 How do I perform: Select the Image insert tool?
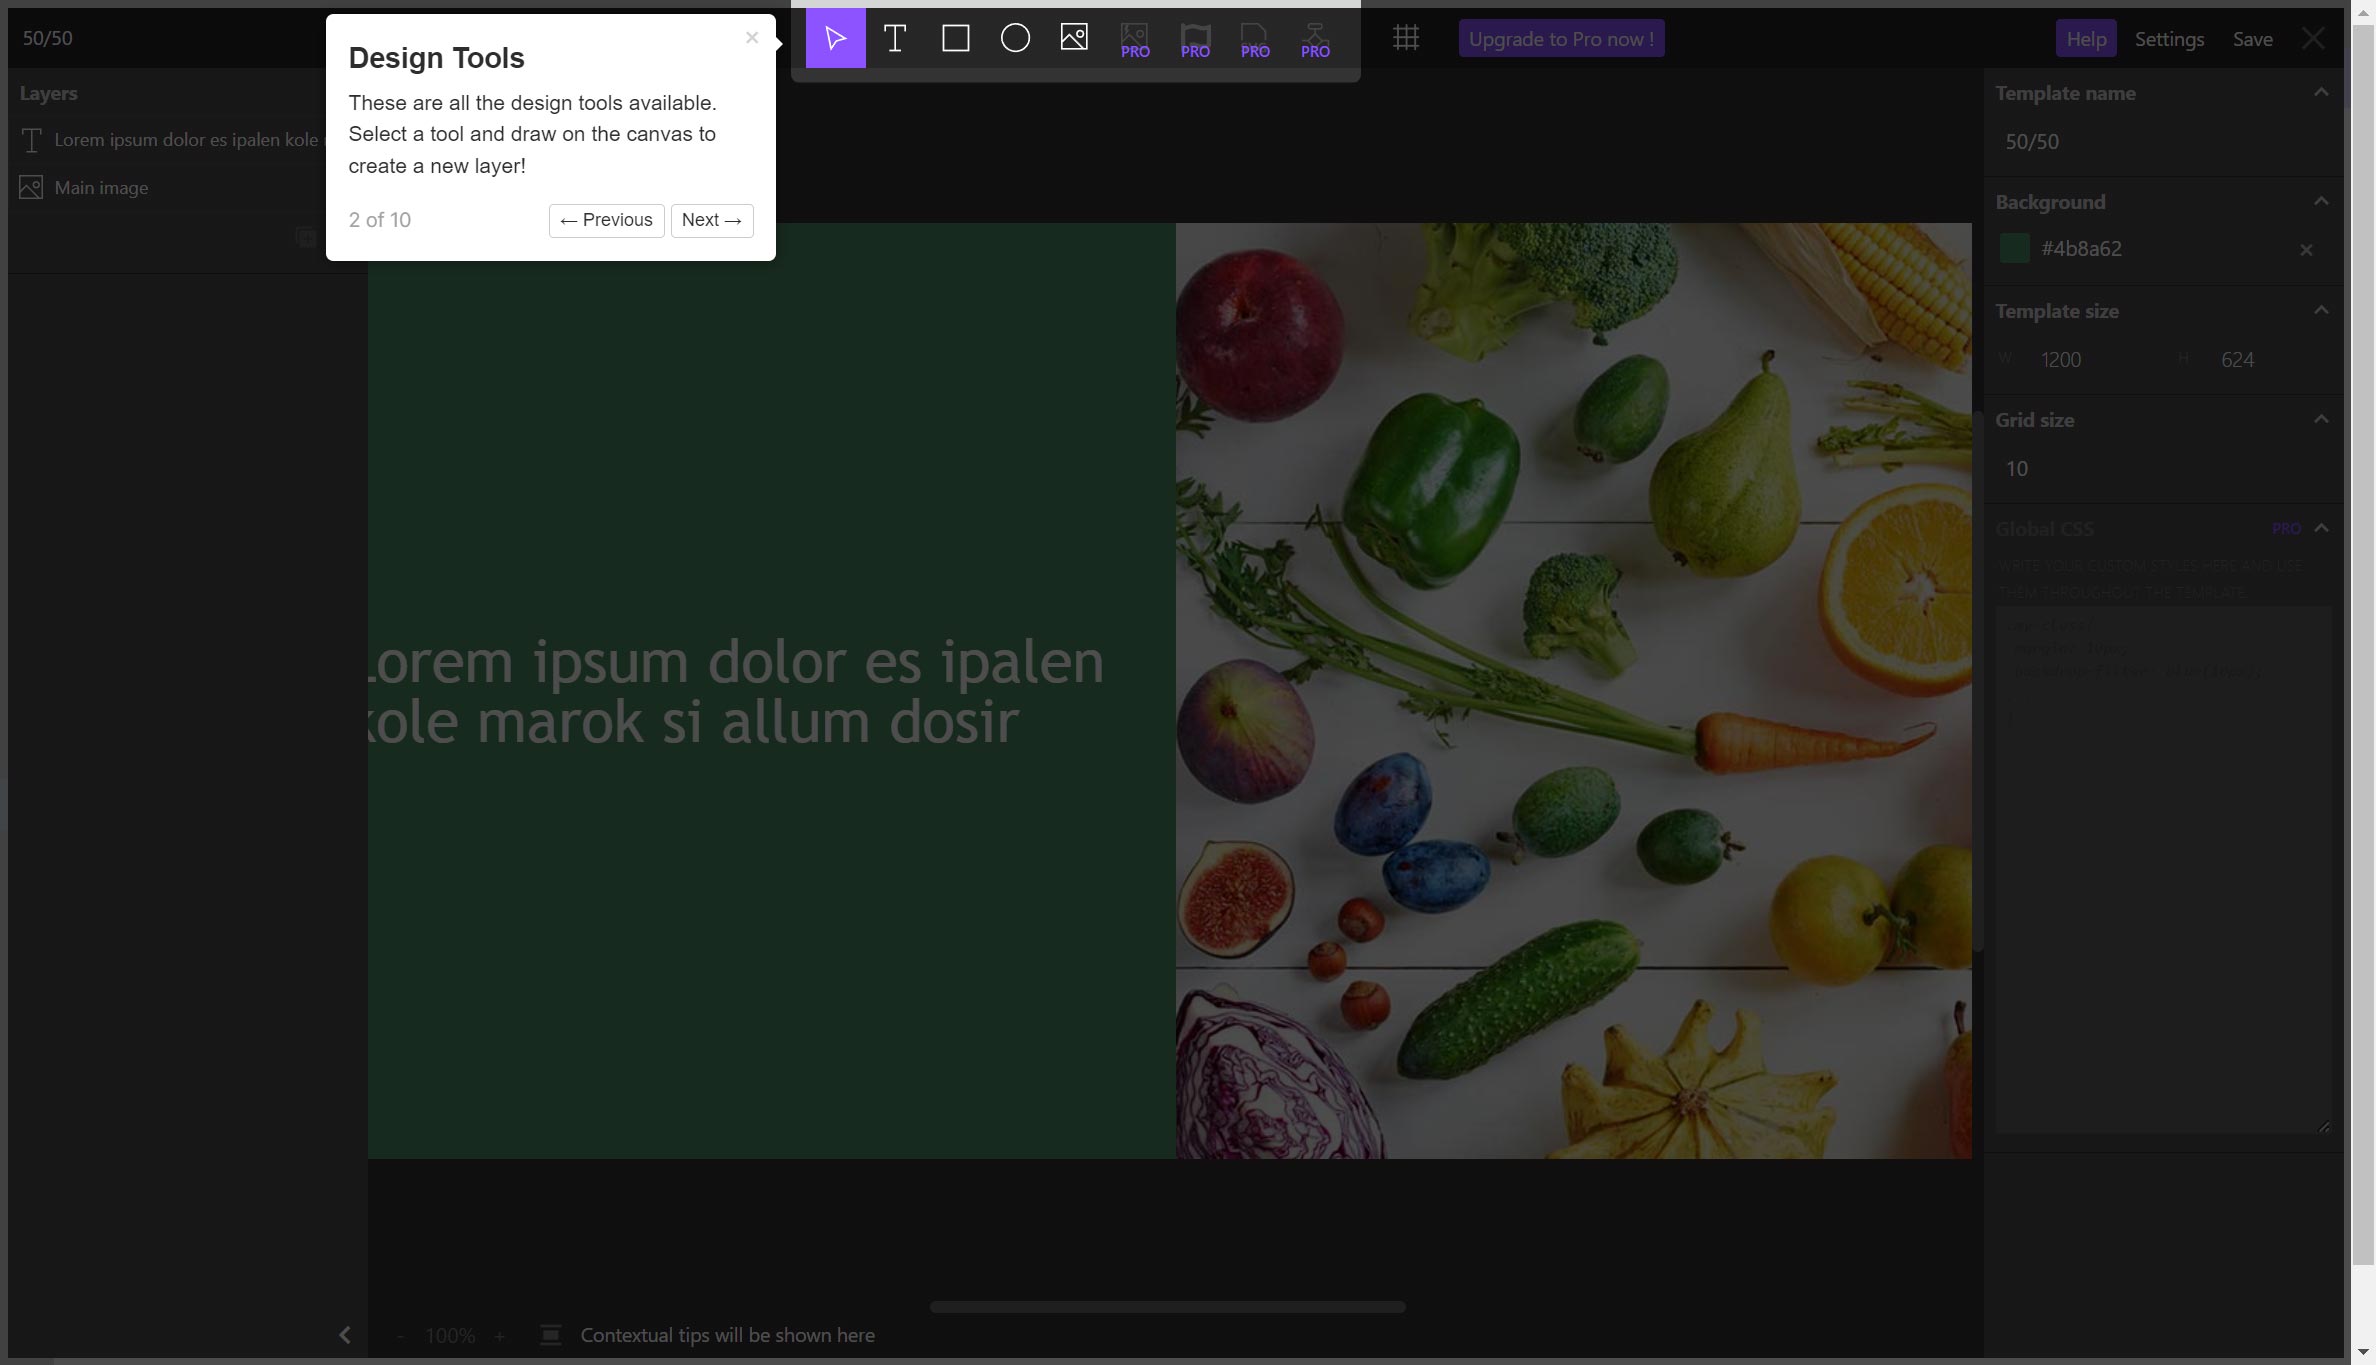tap(1074, 38)
